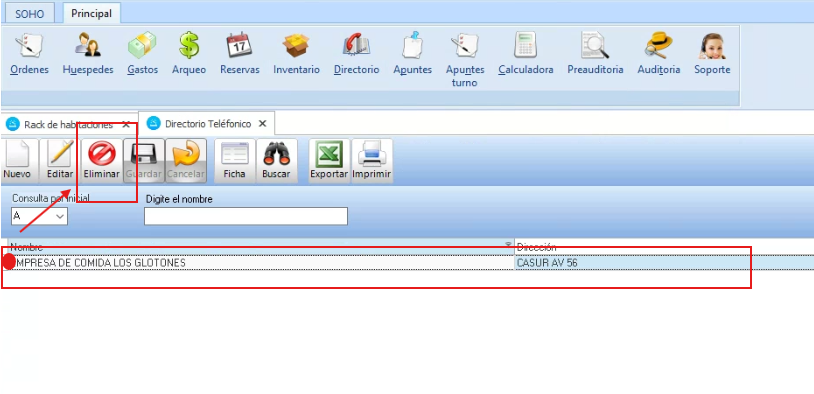Viewport: 814px width, 394px height.
Task: Select the Principal ribbon tab
Action: [x=91, y=13]
